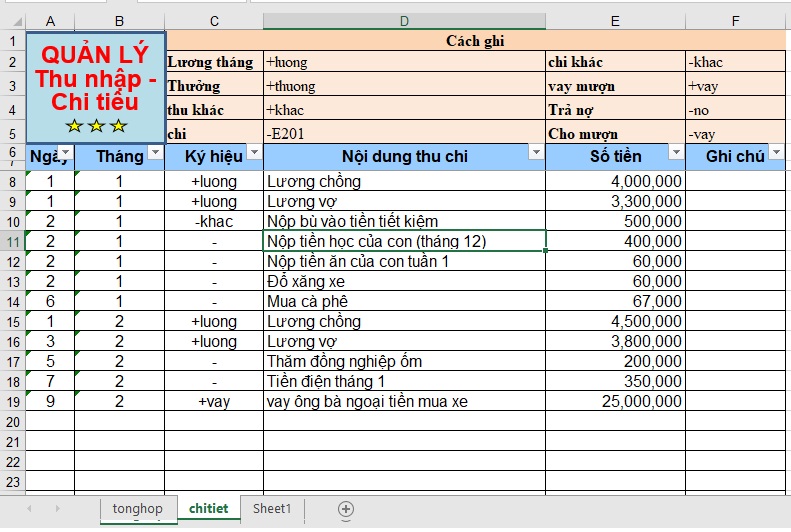Click the sheet tabs scroll-left arrow
Image resolution: width=791 pixels, height=532 pixels.
pos(30,509)
